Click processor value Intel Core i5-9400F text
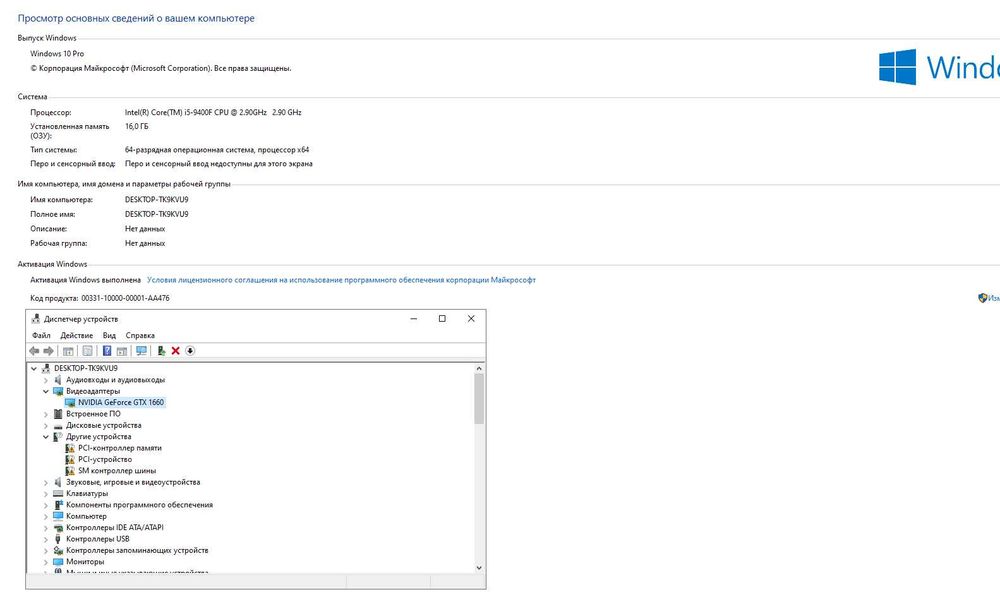The image size is (1000, 606). pyautogui.click(x=213, y=112)
